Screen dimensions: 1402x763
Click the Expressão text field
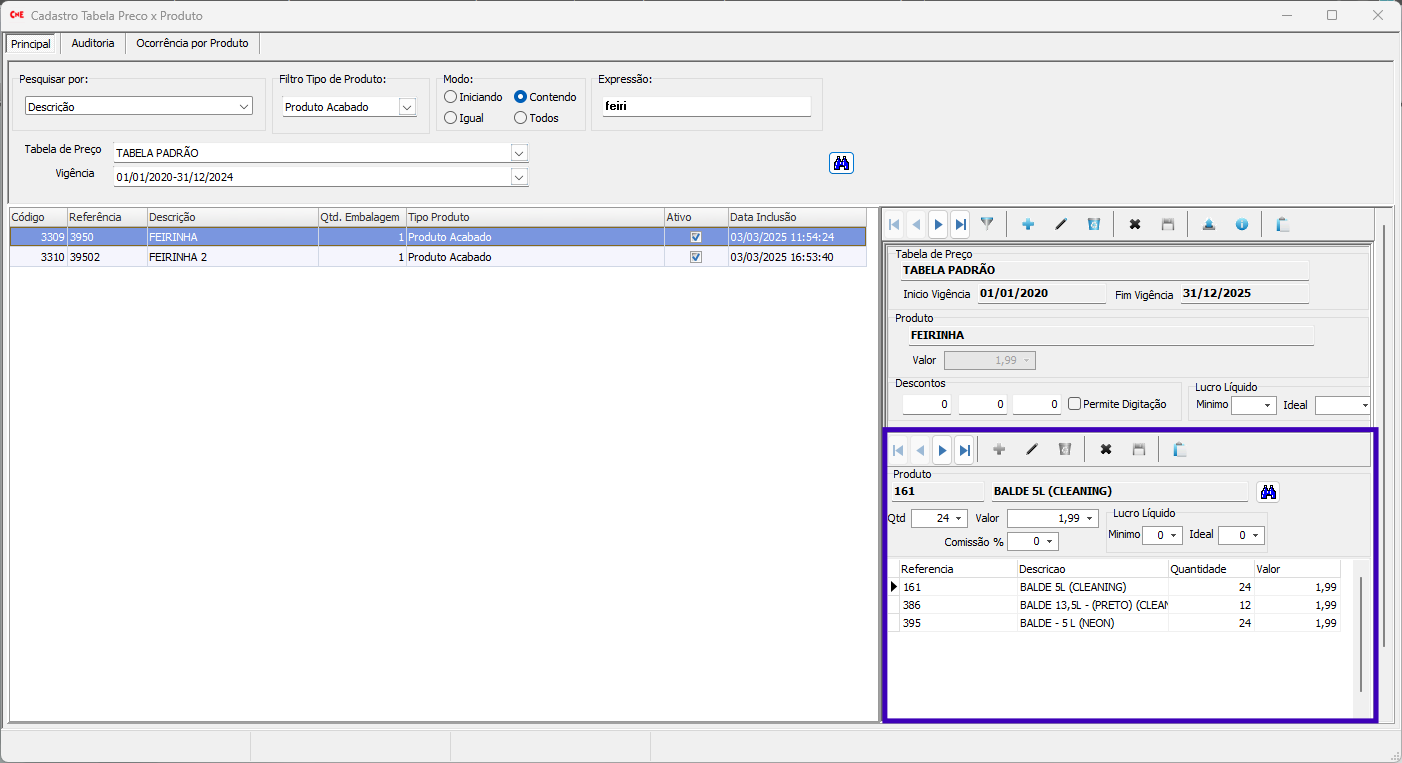click(706, 106)
